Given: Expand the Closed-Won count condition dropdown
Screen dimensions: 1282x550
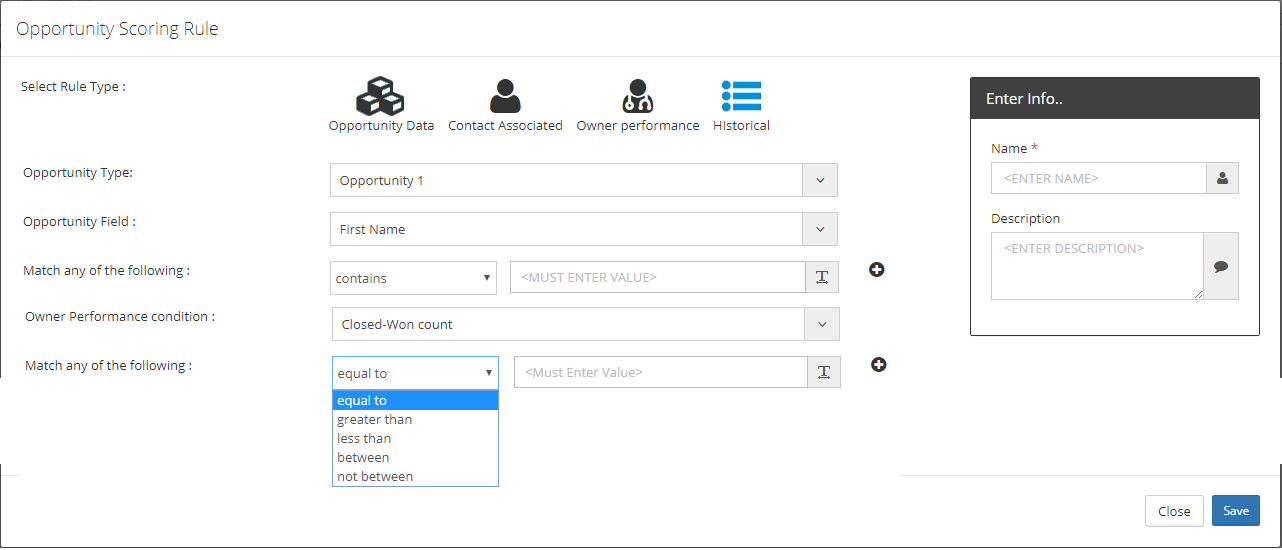Looking at the screenshot, I should click(x=586, y=324).
